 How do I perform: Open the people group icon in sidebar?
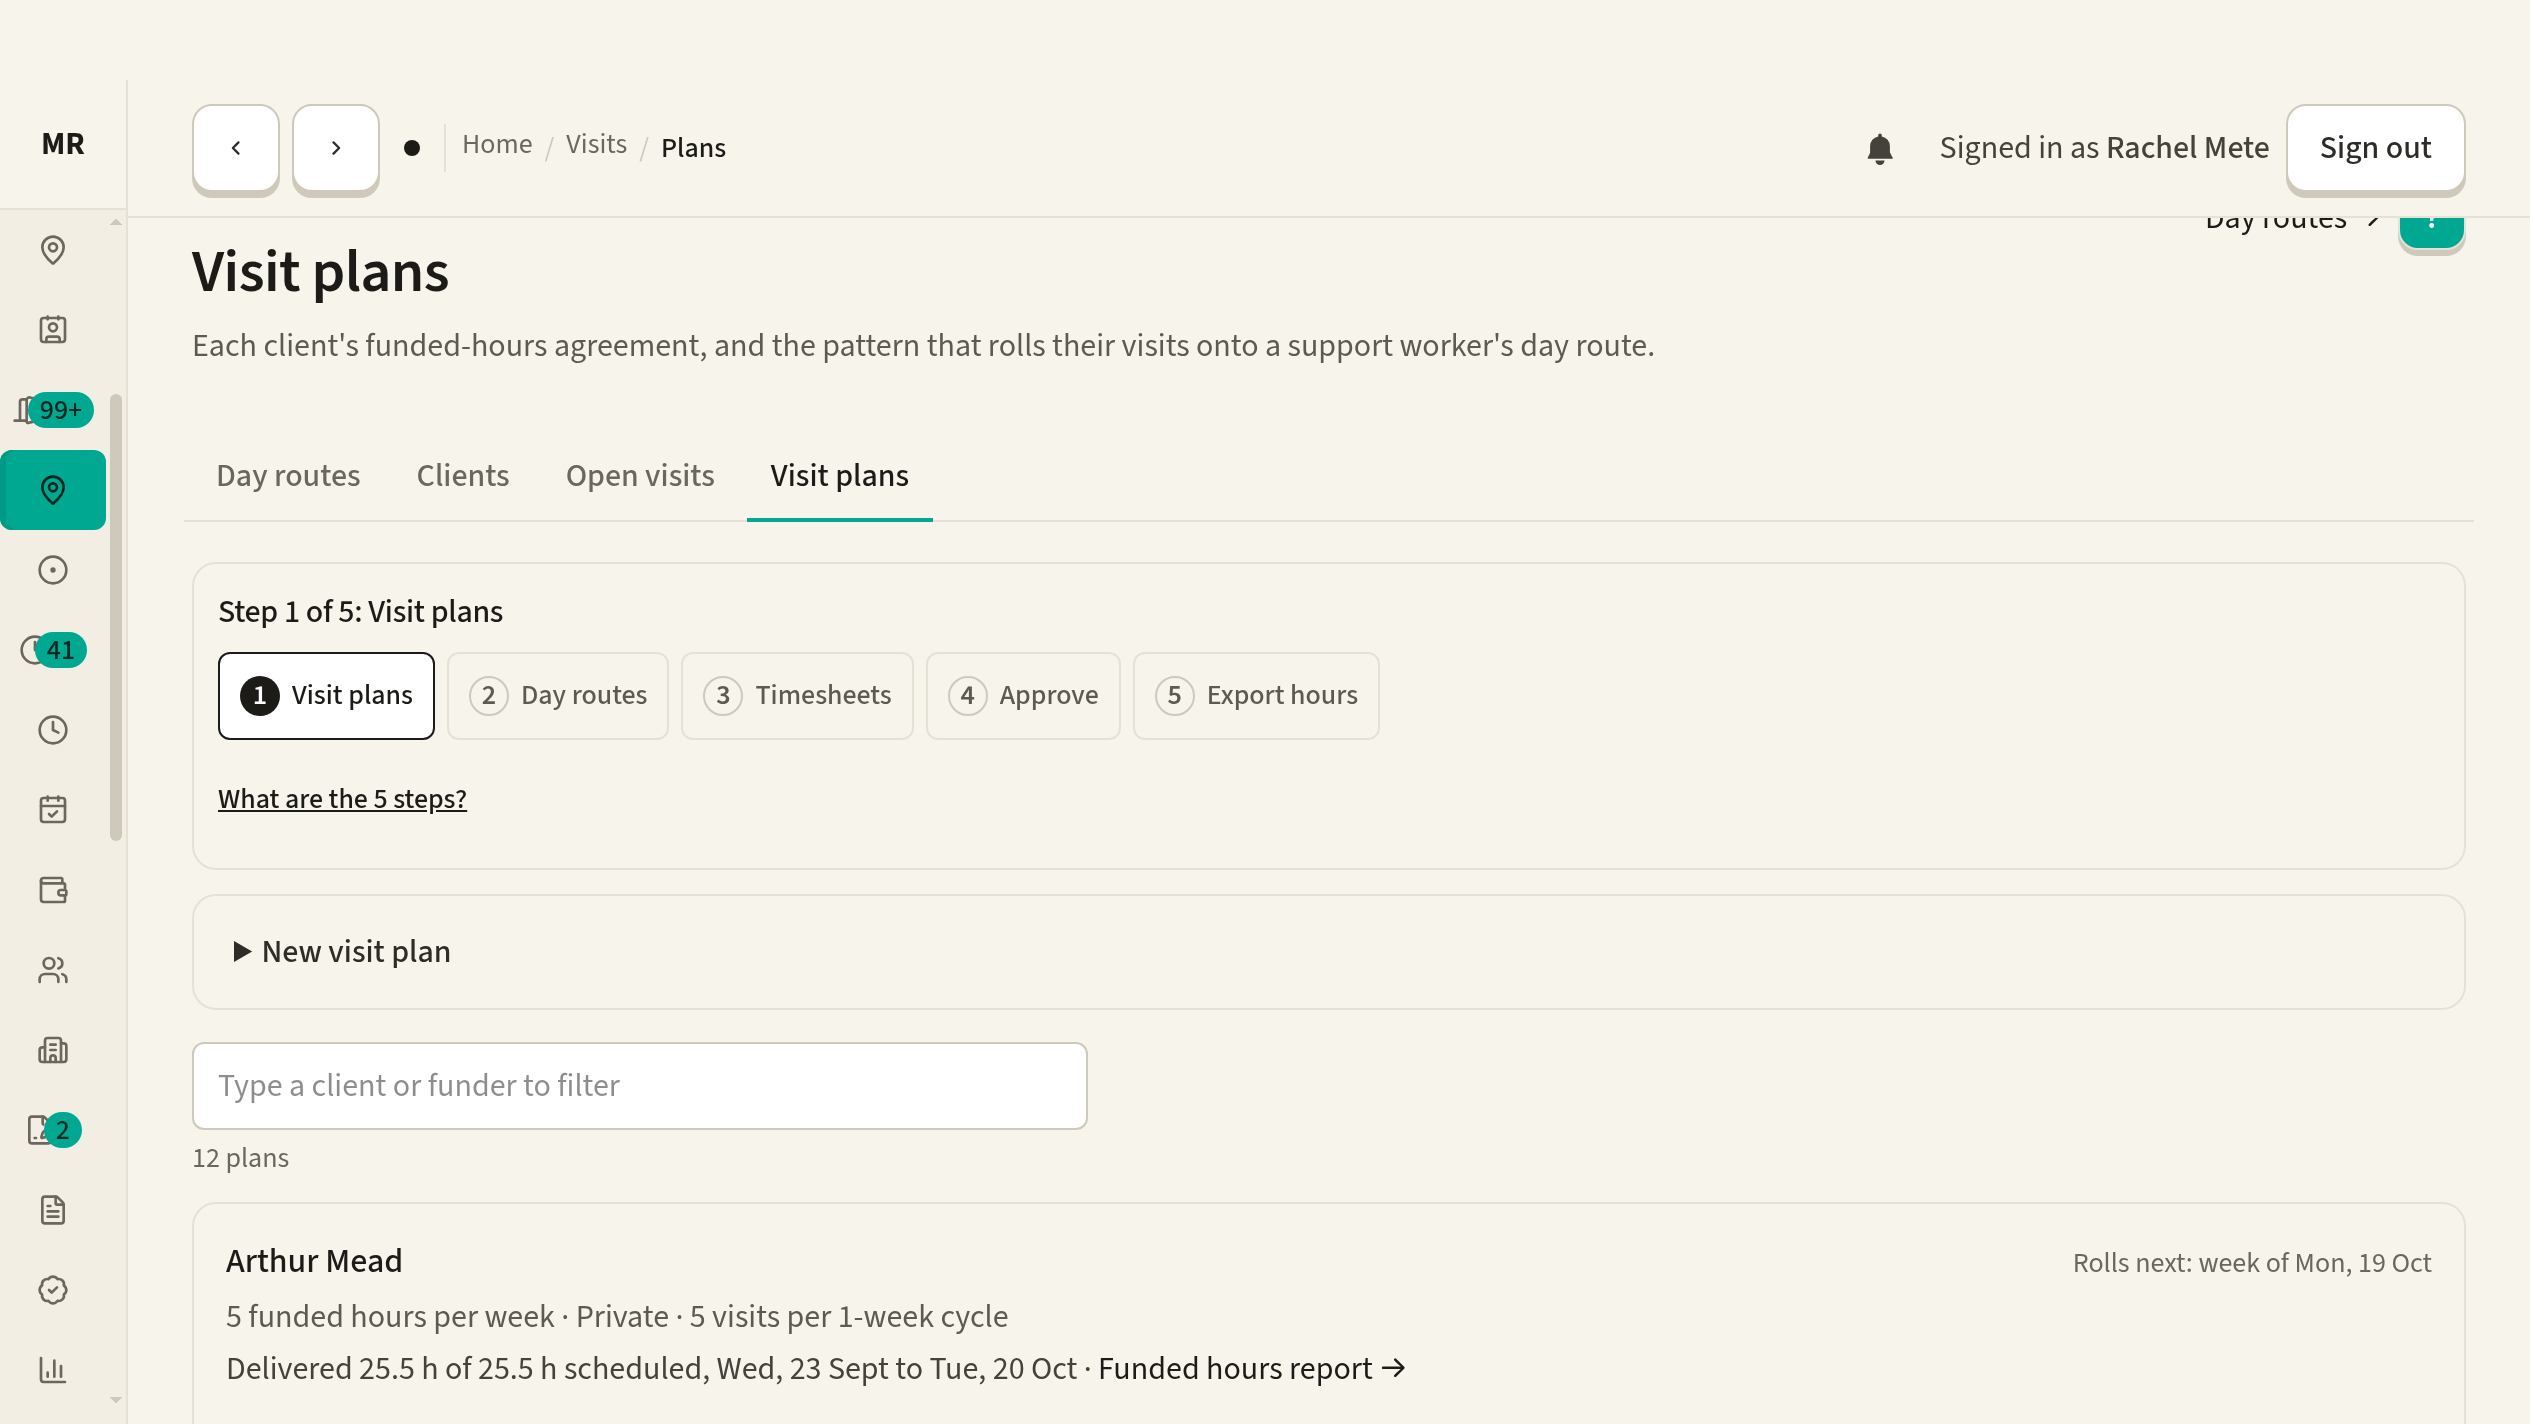coord(53,970)
